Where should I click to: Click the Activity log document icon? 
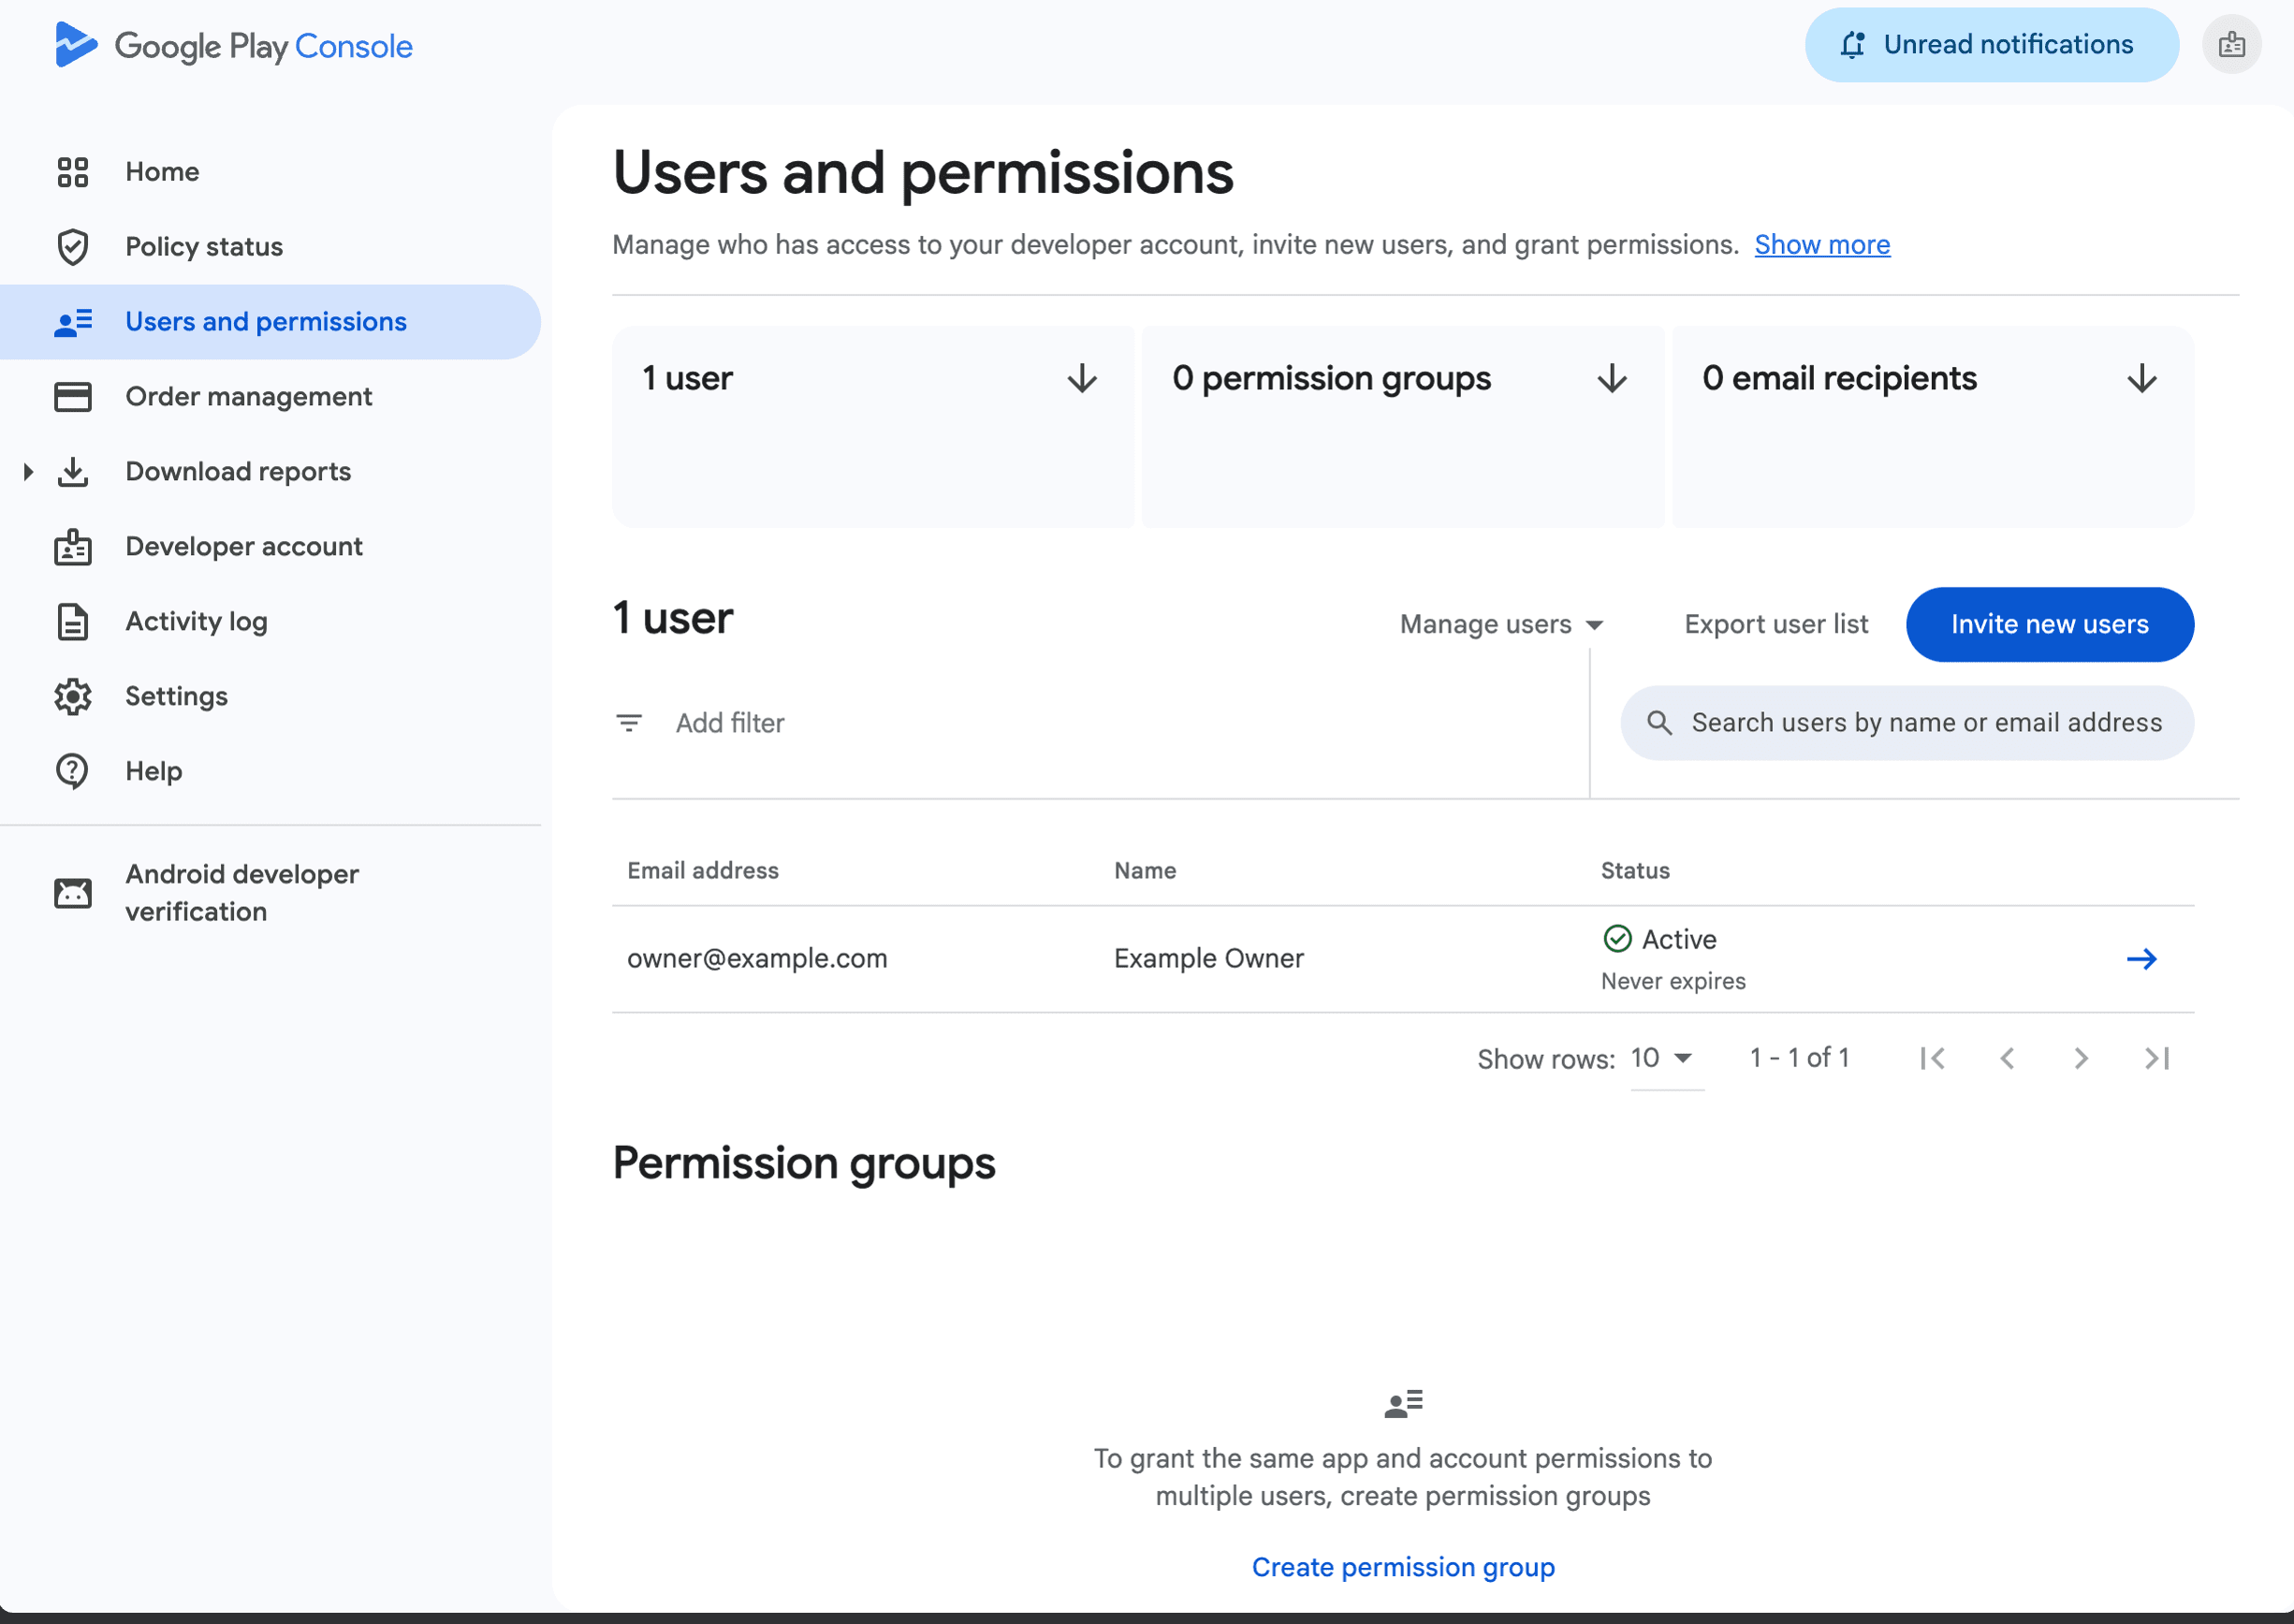[x=72, y=622]
